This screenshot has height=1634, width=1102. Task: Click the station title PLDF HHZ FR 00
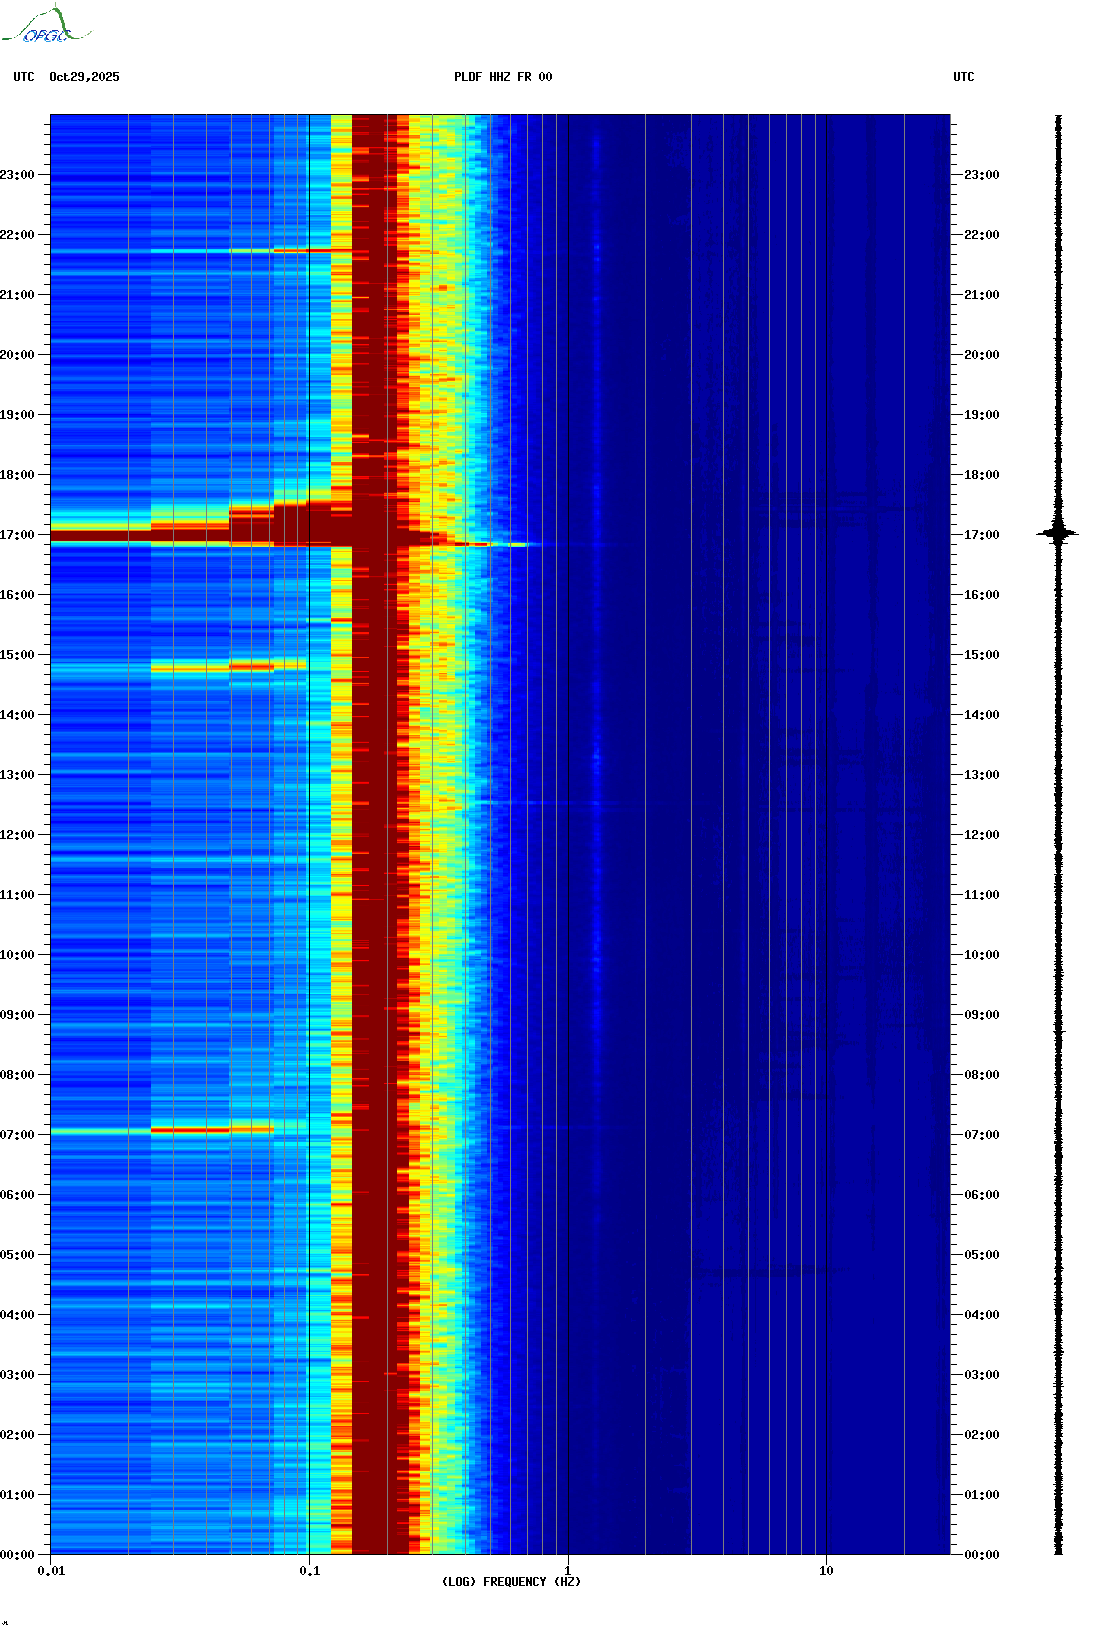[503, 77]
